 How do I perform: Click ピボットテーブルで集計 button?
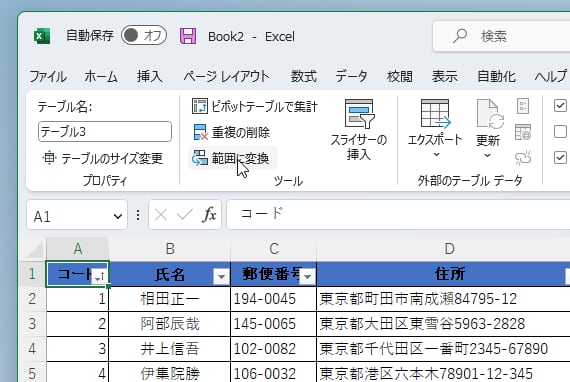pos(255,106)
